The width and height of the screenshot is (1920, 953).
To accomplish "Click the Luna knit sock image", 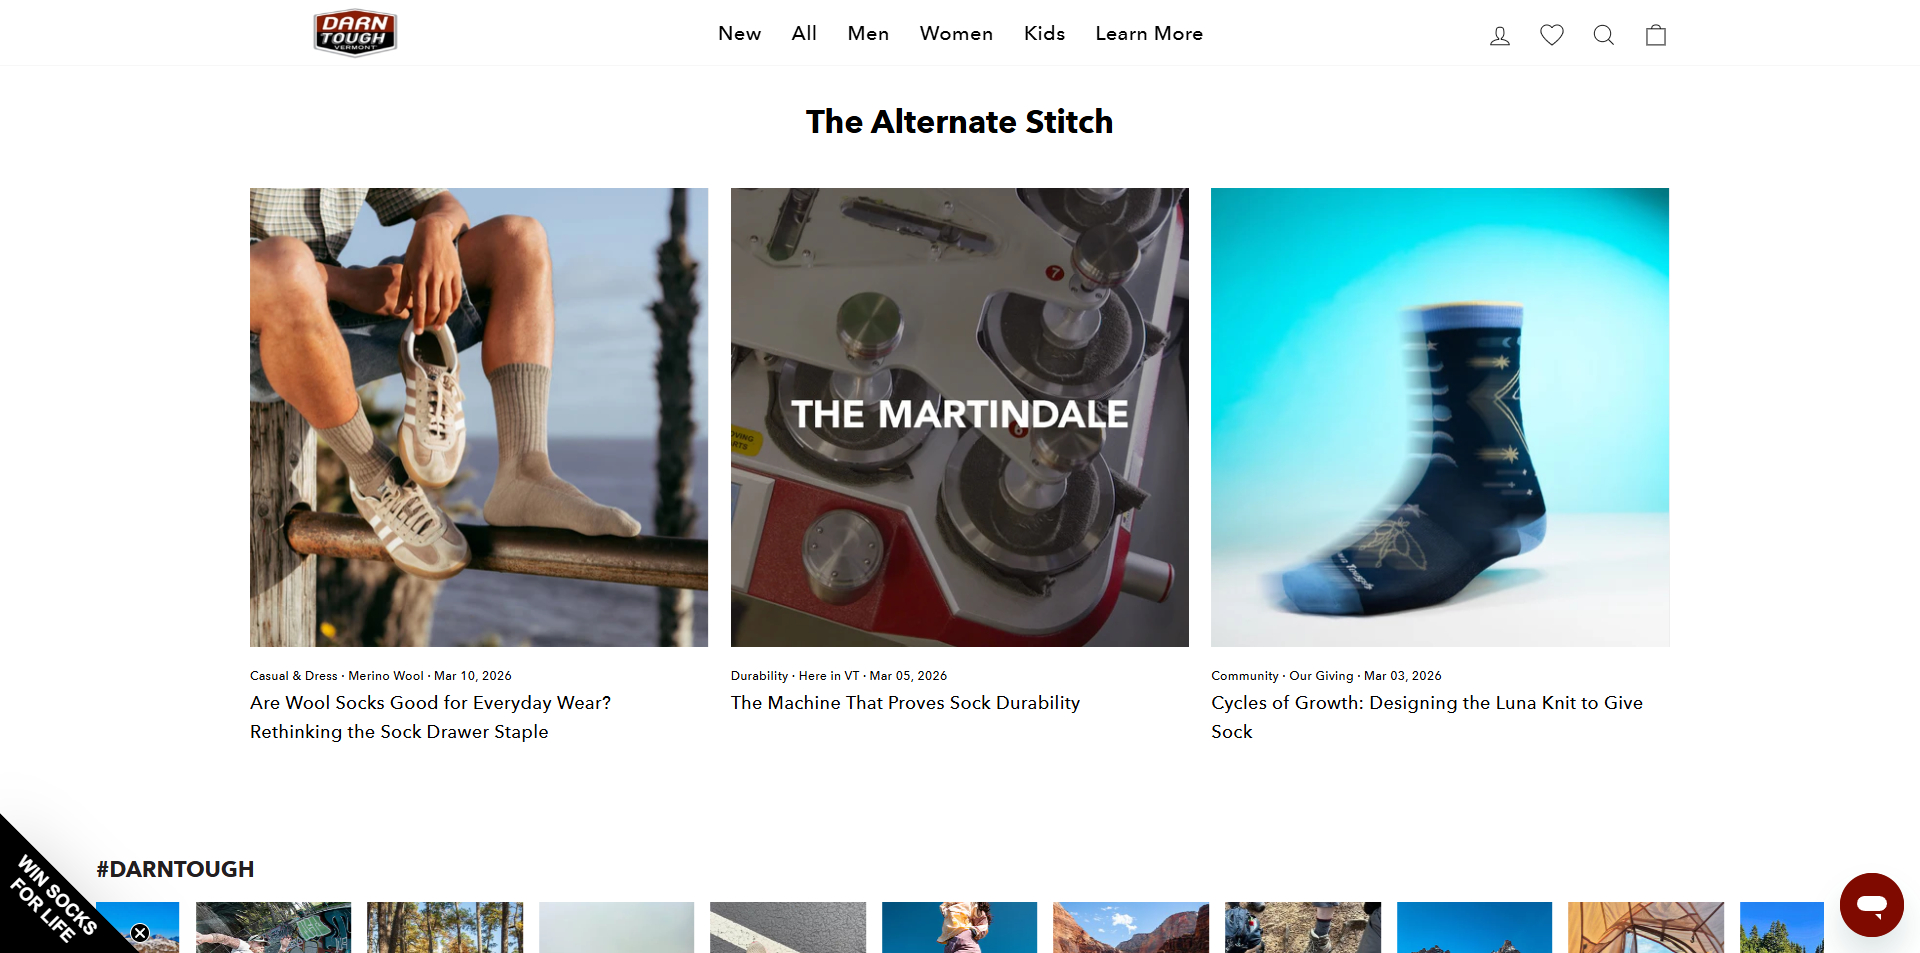I will 1440,417.
